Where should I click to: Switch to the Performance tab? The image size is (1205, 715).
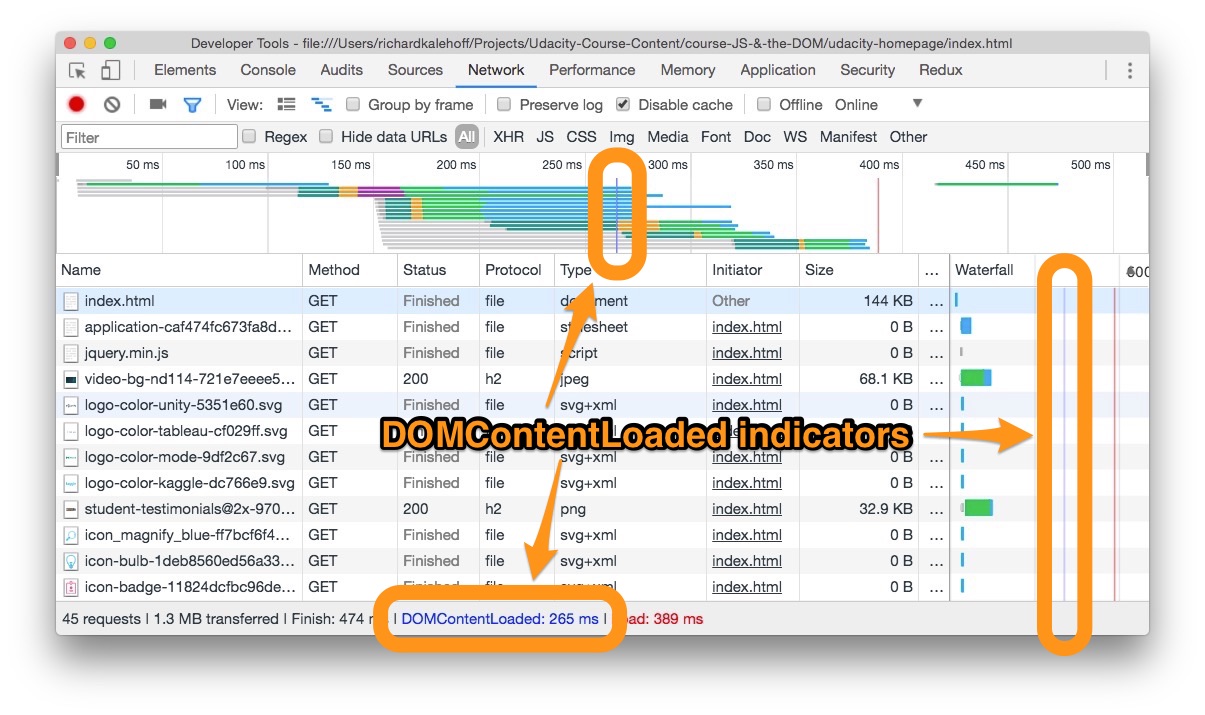coord(592,70)
